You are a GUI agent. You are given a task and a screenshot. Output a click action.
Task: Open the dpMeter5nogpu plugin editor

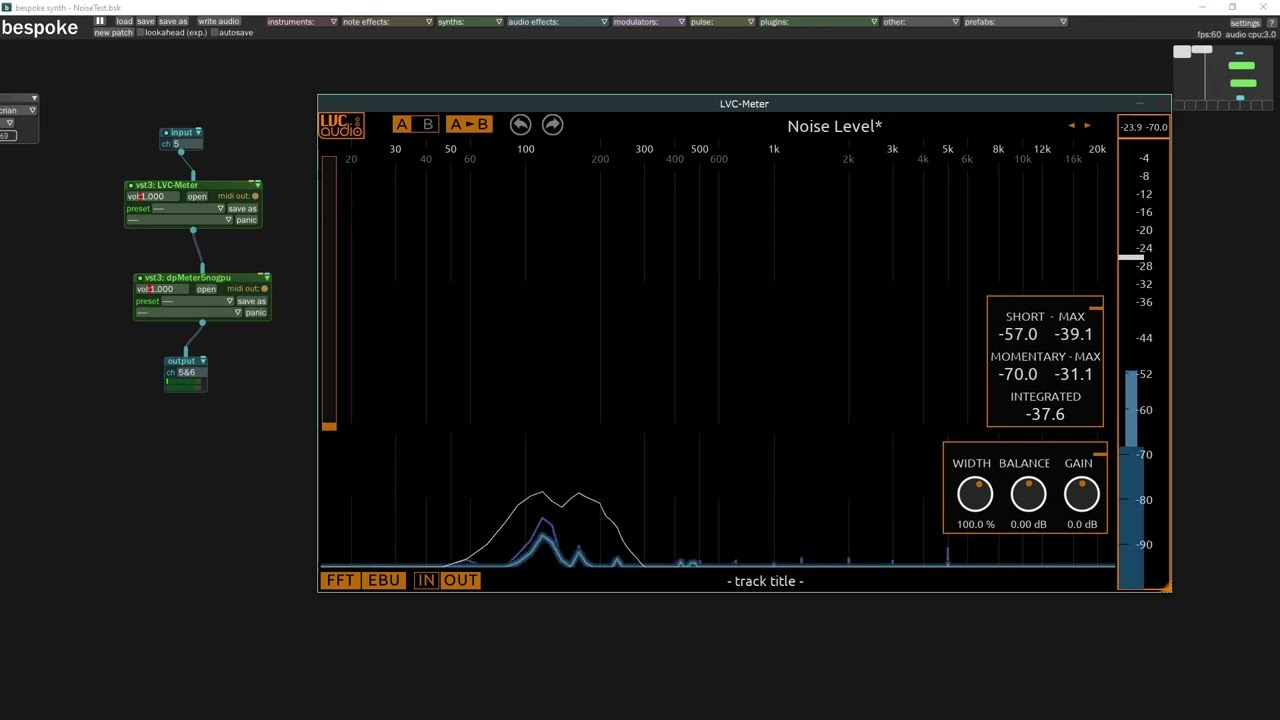pyautogui.click(x=205, y=289)
